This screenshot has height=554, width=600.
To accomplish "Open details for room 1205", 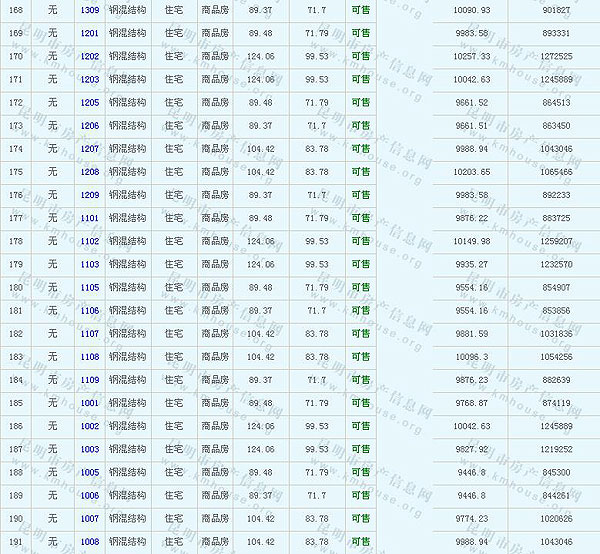I will point(90,103).
